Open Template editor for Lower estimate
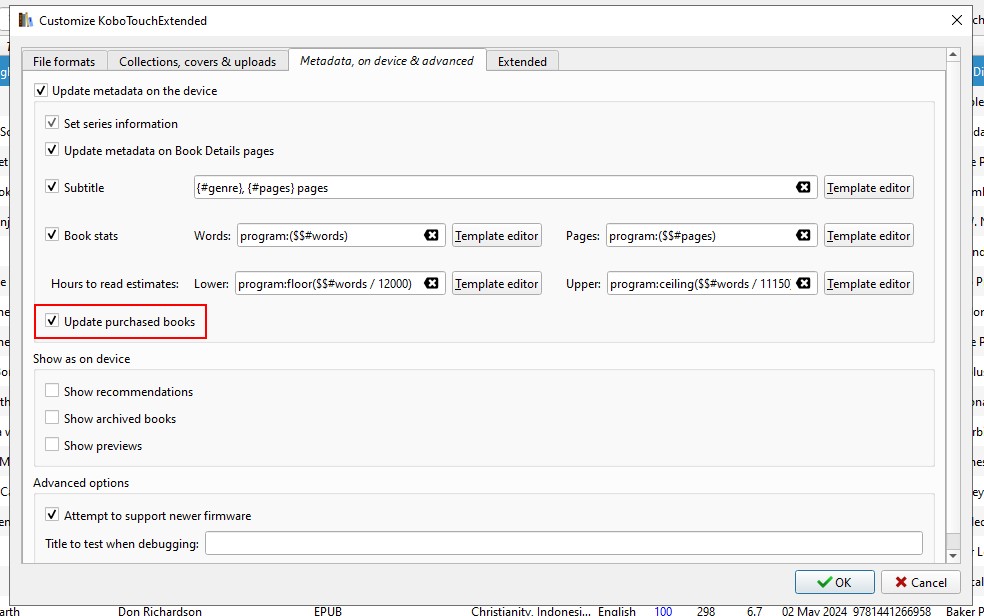 [x=496, y=284]
